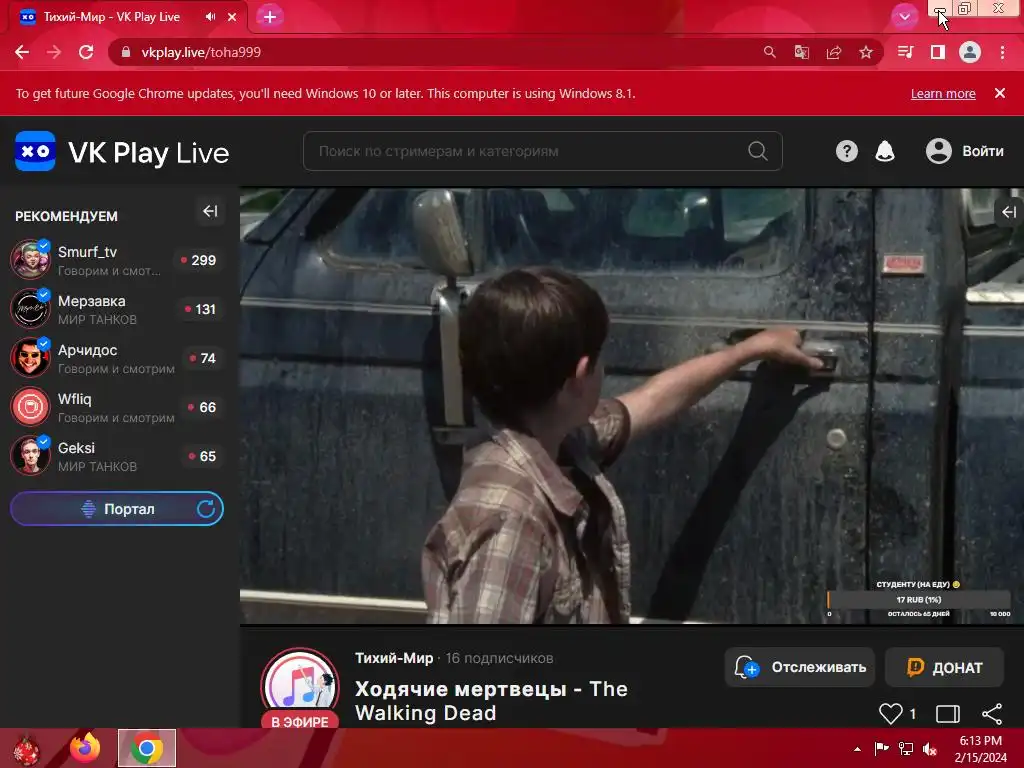Open the notifications bell icon

(885, 151)
